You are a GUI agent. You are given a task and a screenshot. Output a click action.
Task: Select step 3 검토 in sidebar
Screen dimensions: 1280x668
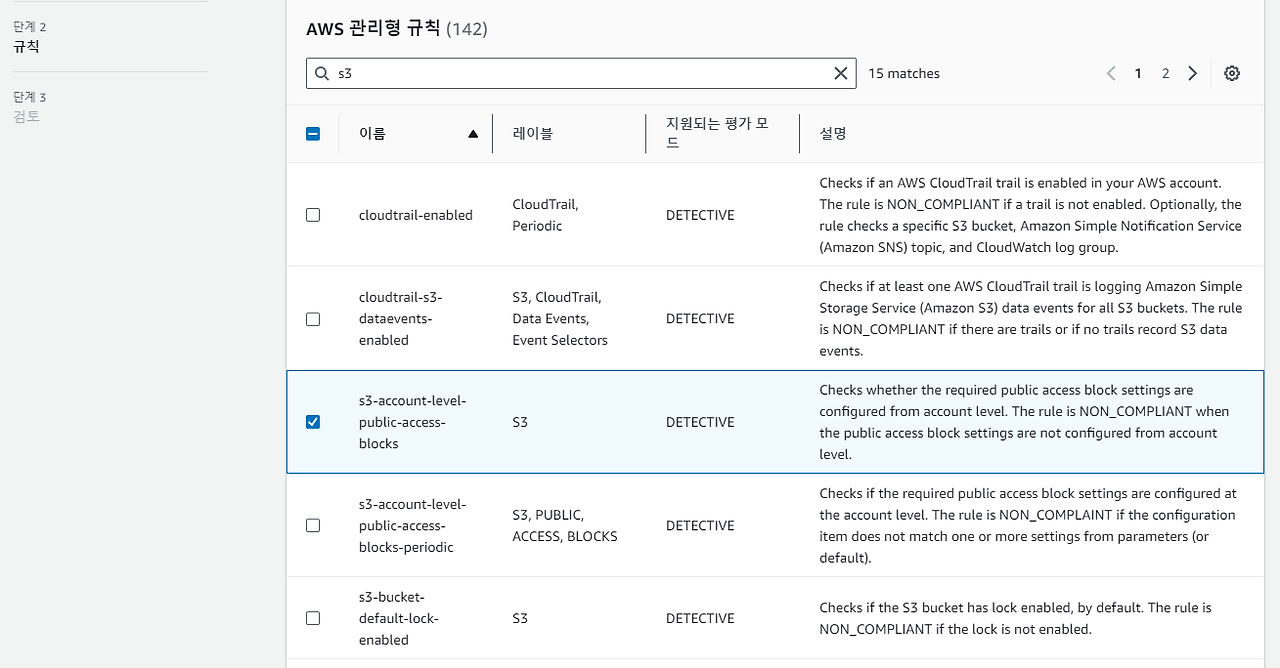coord(27,116)
